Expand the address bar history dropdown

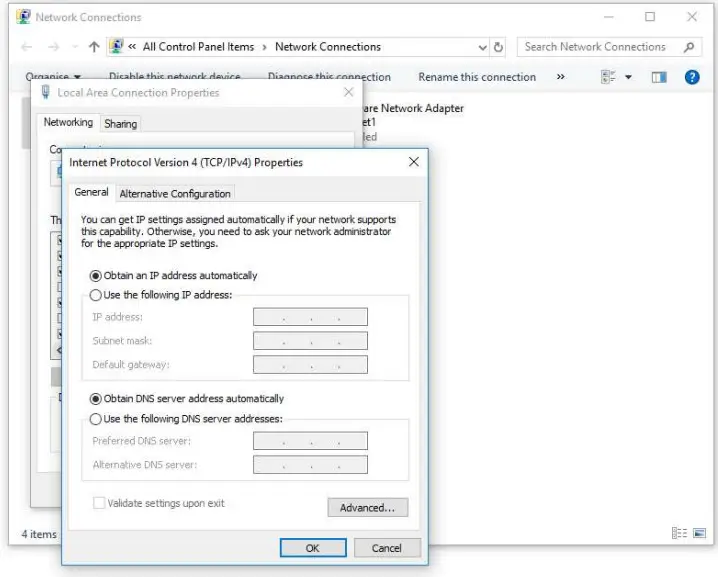point(482,47)
